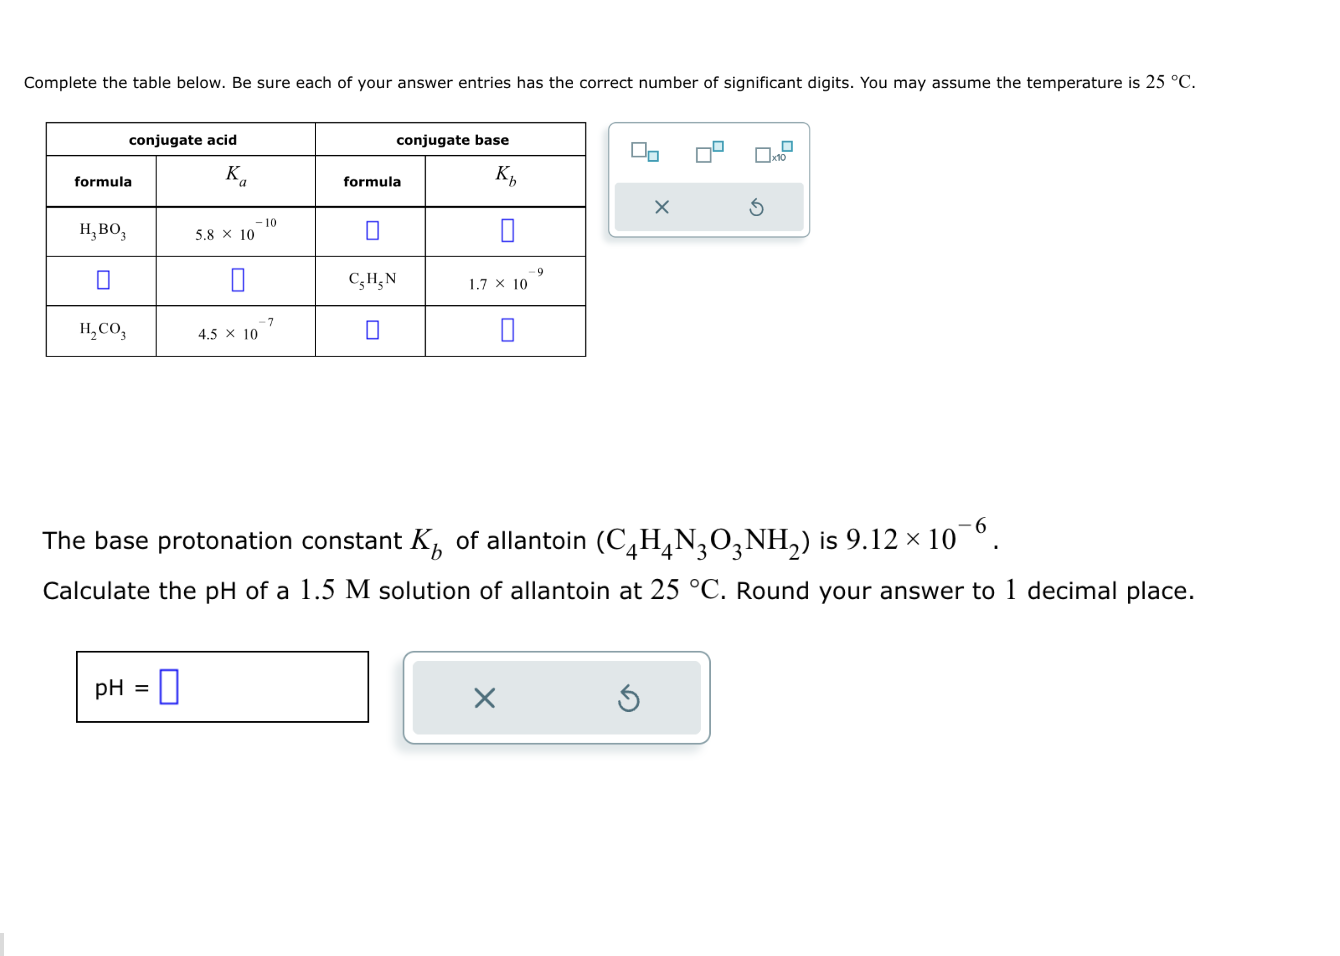
Task: Click the clear button below the pH field
Action: tap(484, 699)
